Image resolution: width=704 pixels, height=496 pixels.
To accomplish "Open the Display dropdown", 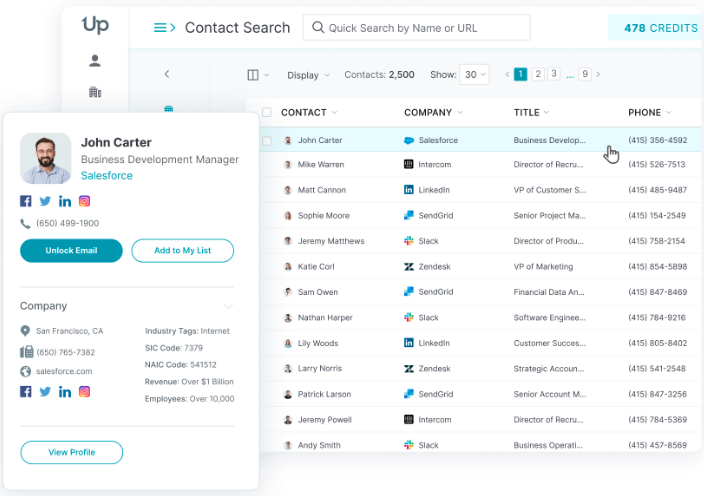I will pos(308,75).
